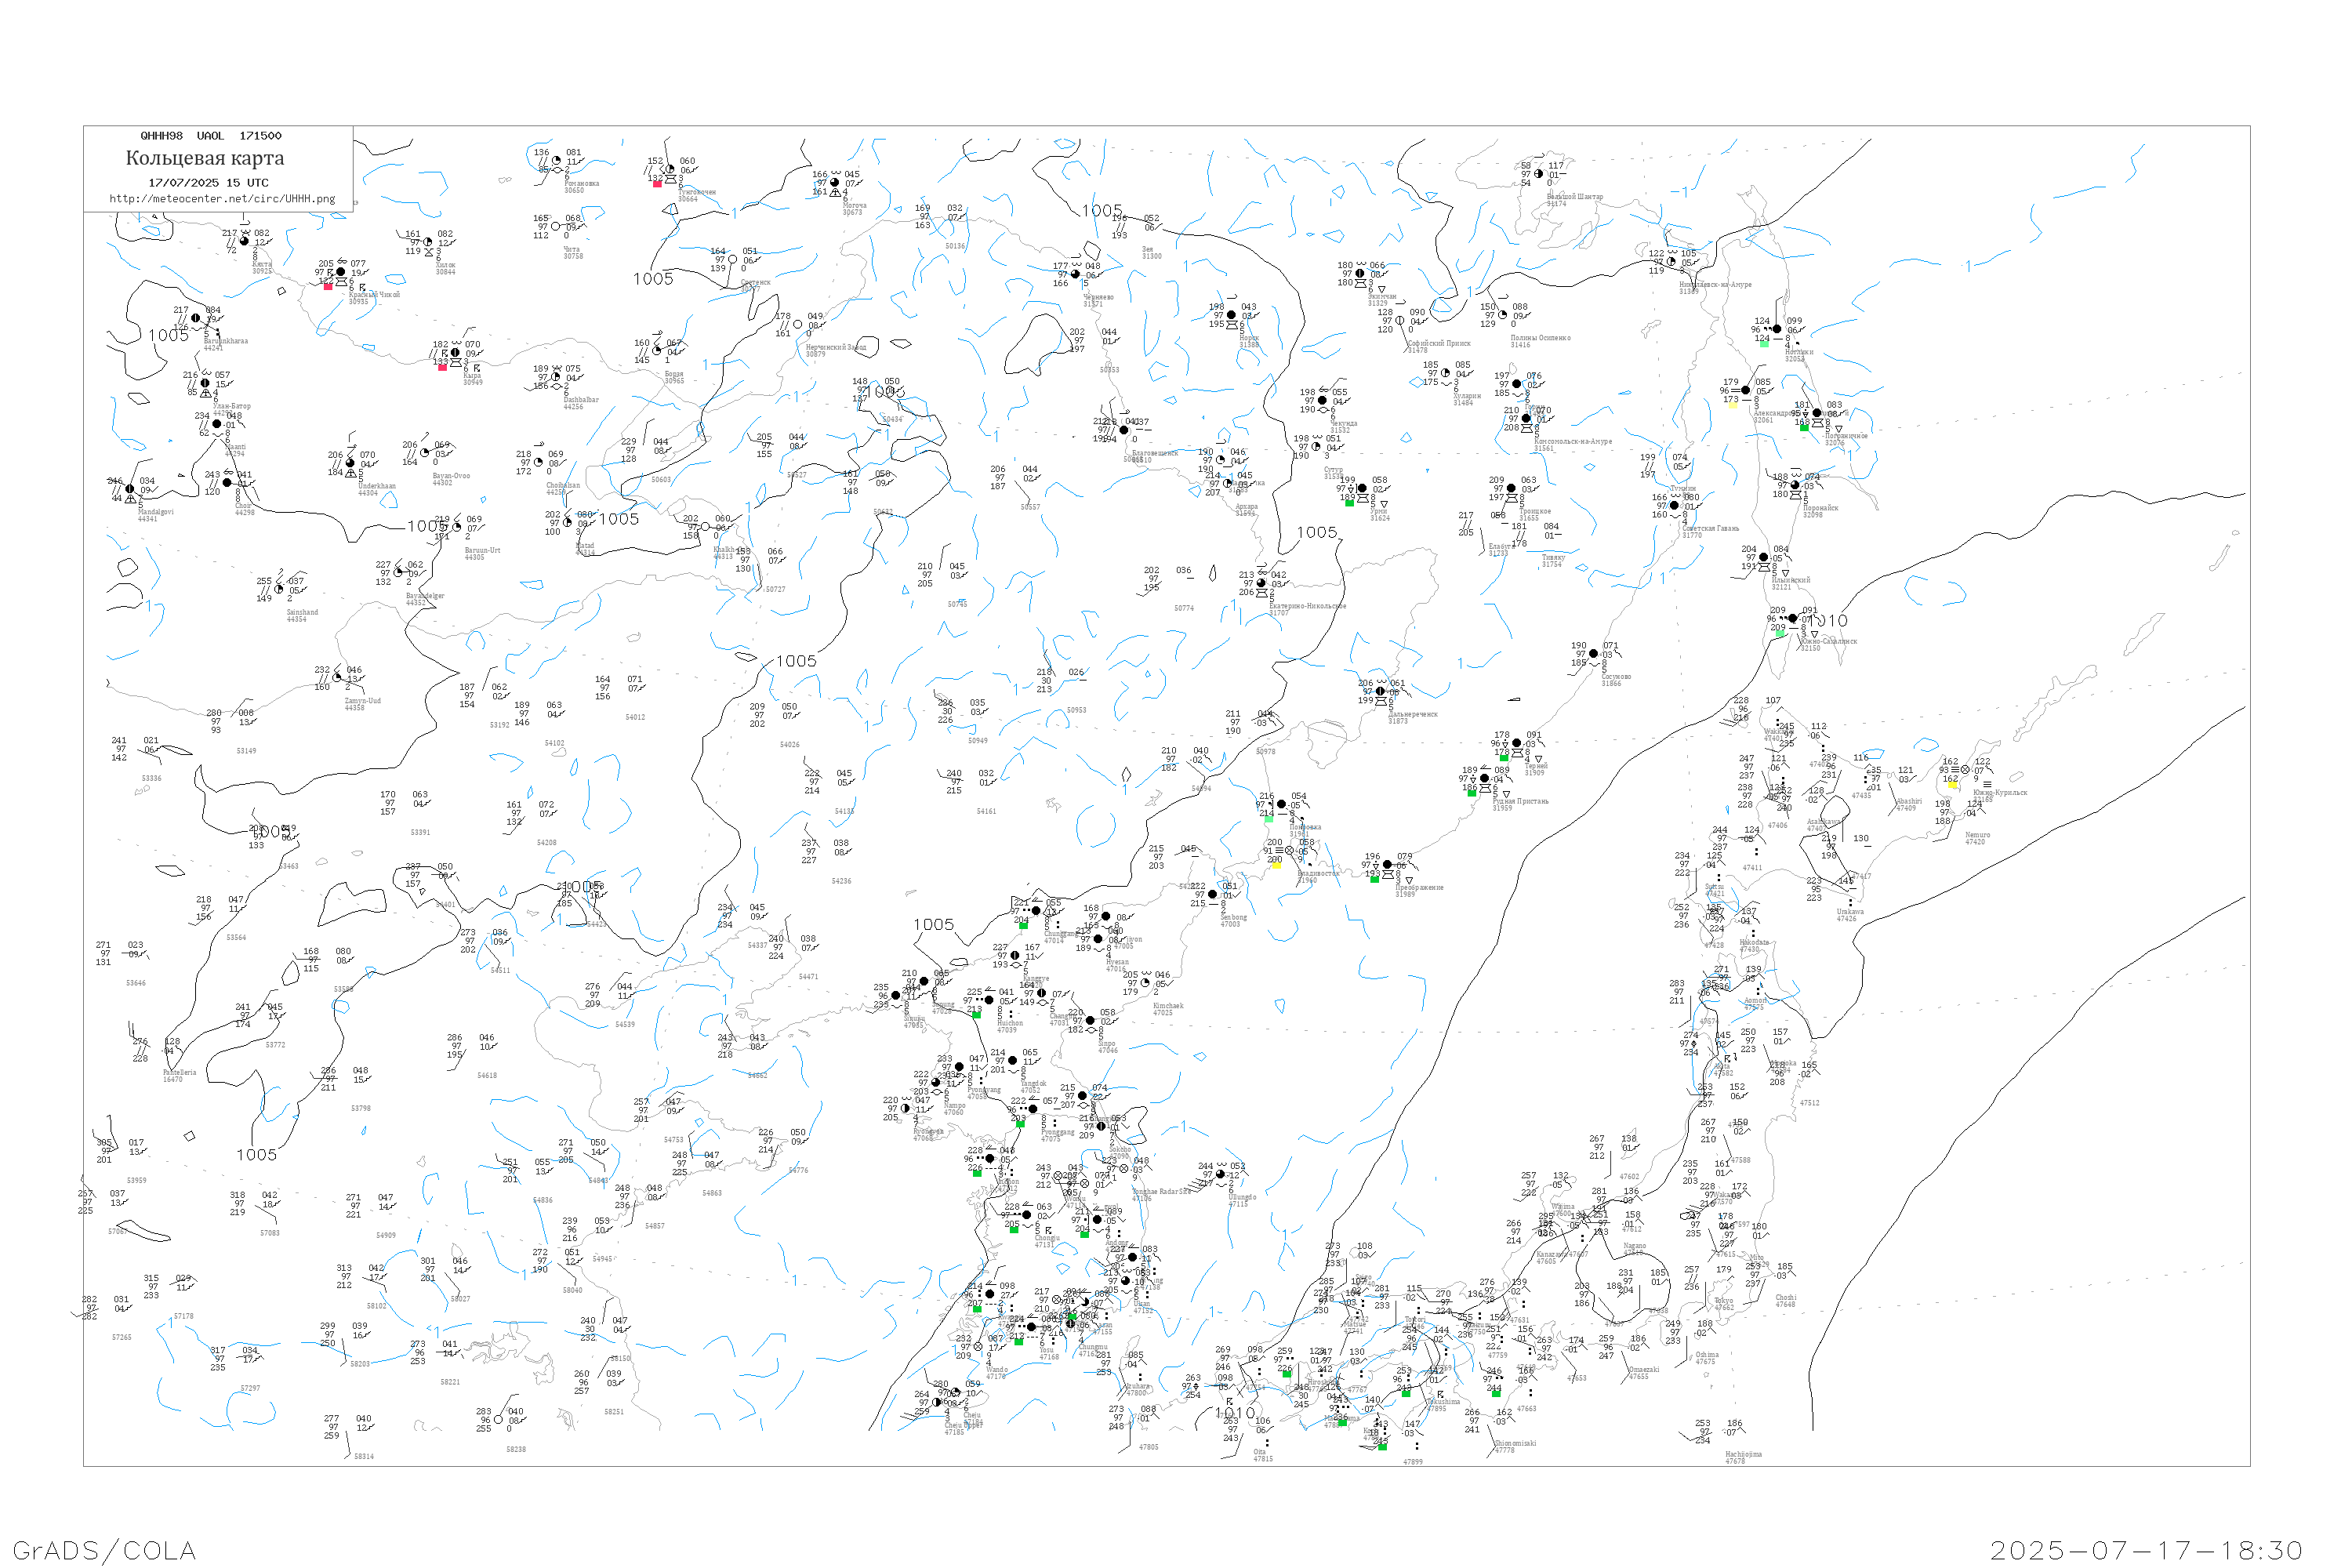Click the station circle at Улан-Батор

[x=206, y=383]
